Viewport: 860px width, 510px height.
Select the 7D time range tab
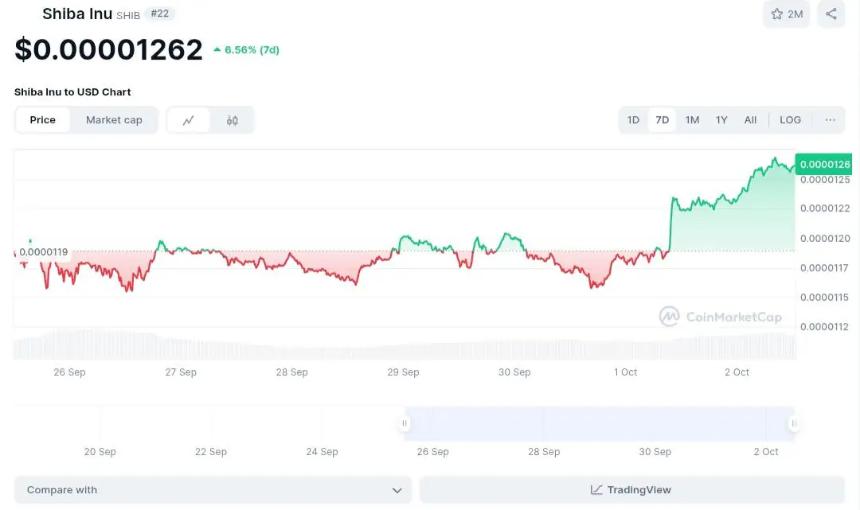(x=662, y=120)
